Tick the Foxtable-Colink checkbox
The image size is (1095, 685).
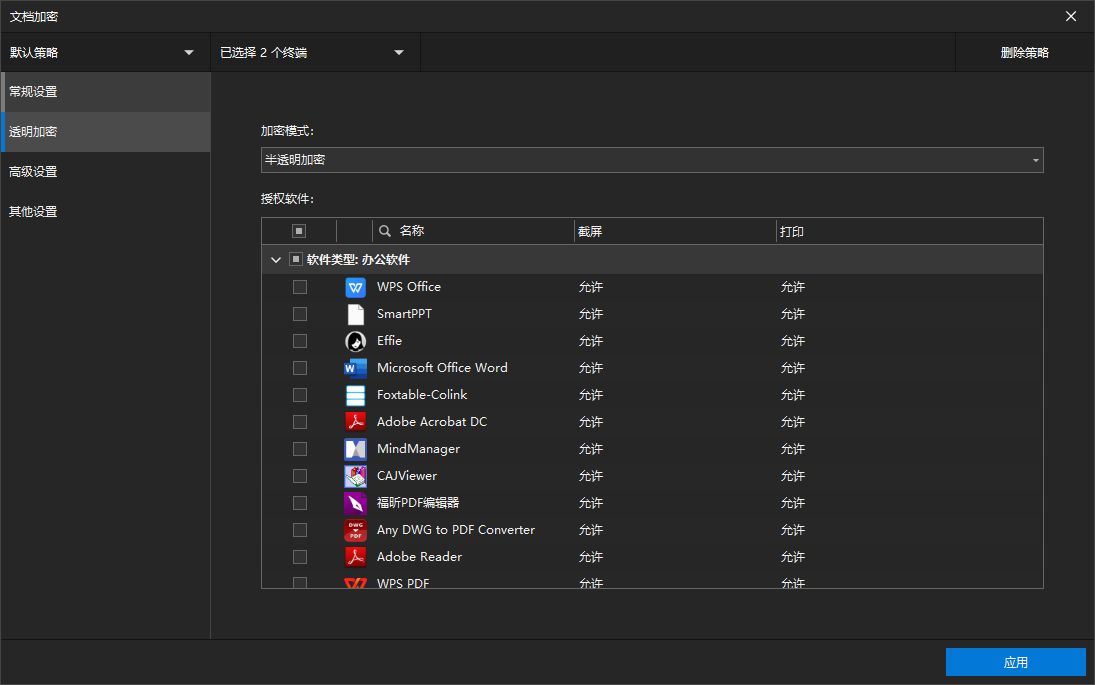point(300,395)
